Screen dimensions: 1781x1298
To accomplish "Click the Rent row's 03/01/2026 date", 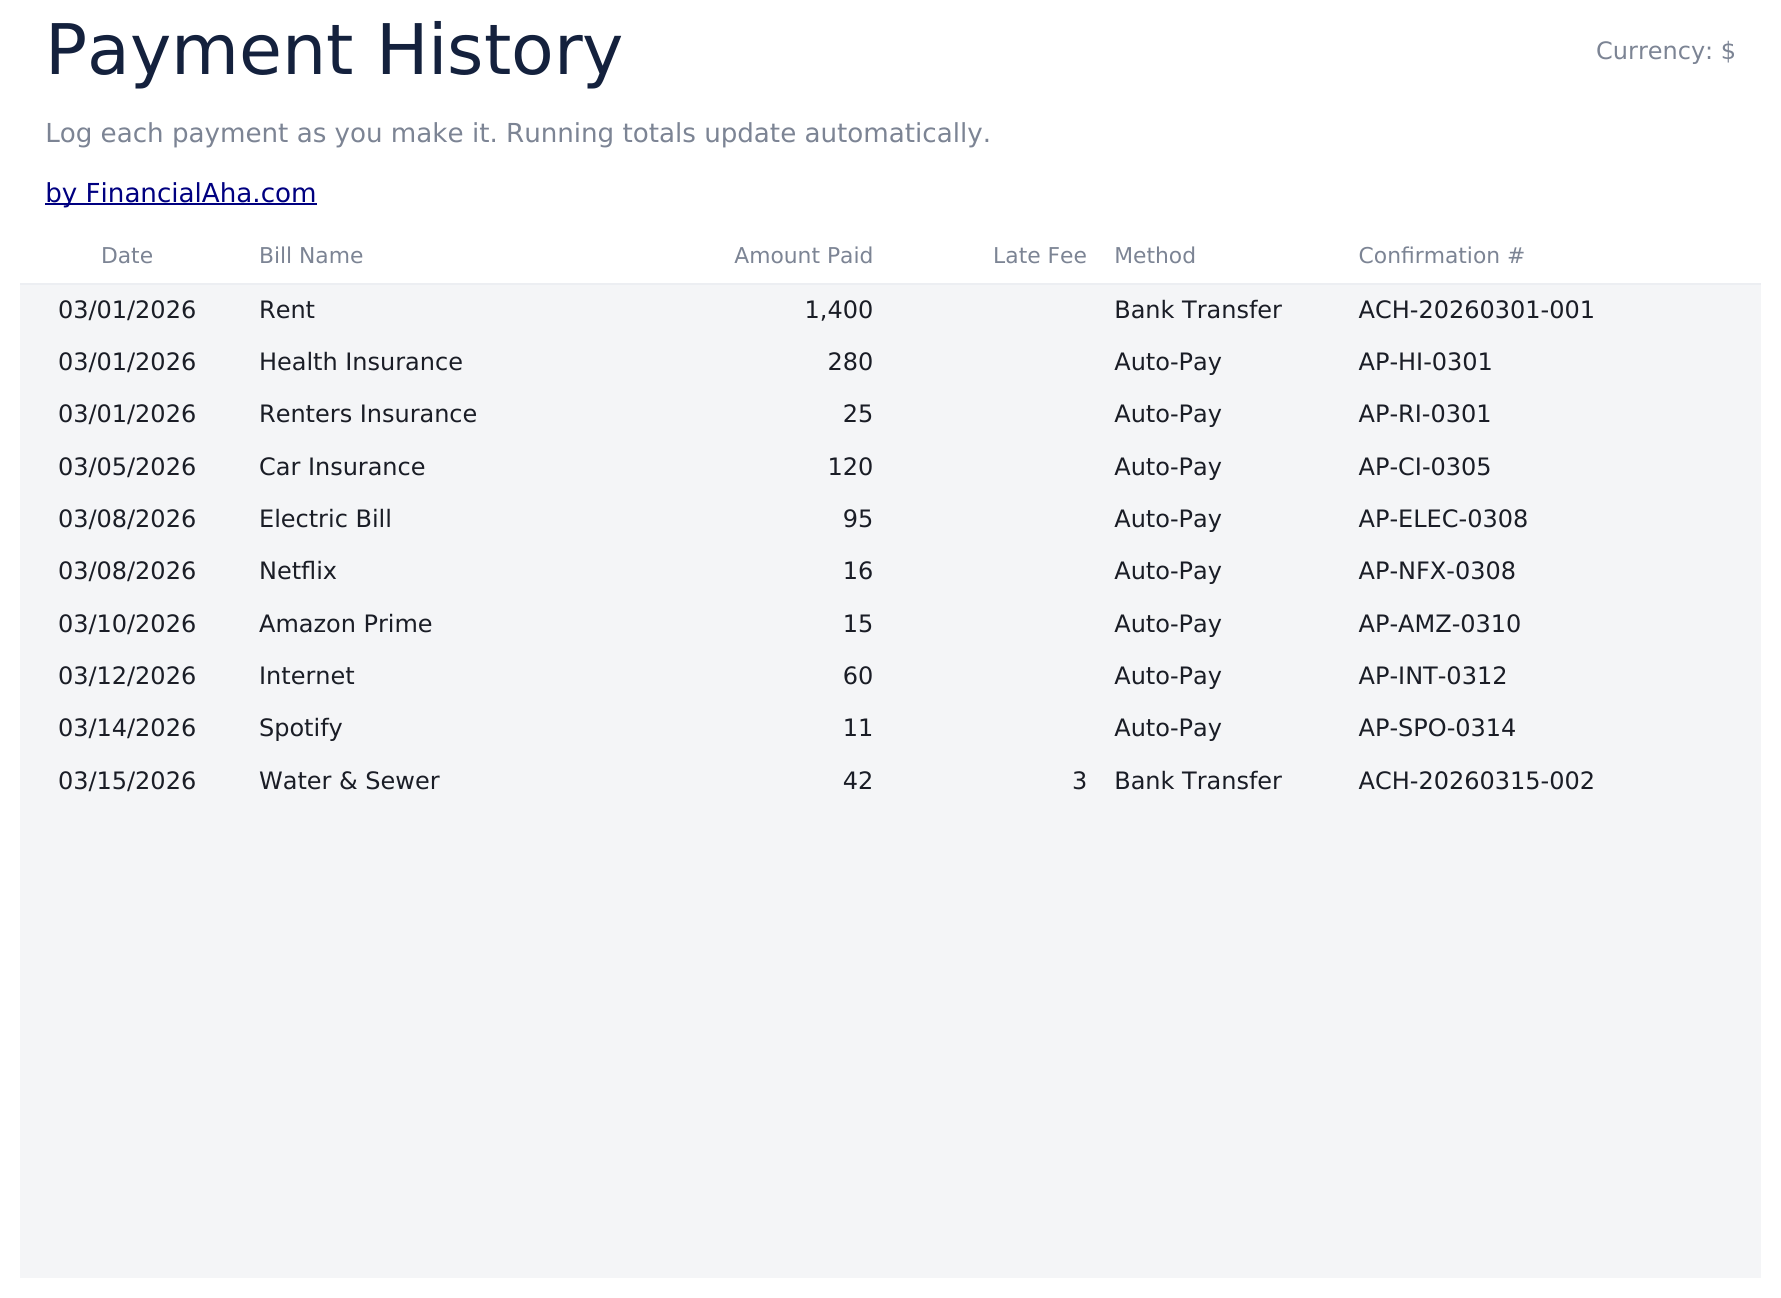I will pyautogui.click(x=127, y=310).
